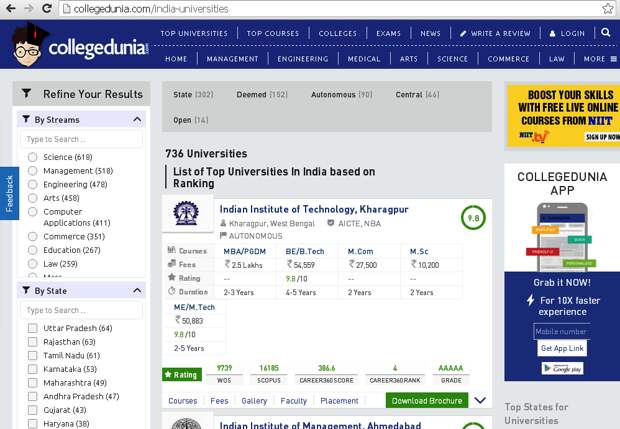Click the funnel icon in Refine Your Results
Screen dimensions: 620x429
pos(26,93)
